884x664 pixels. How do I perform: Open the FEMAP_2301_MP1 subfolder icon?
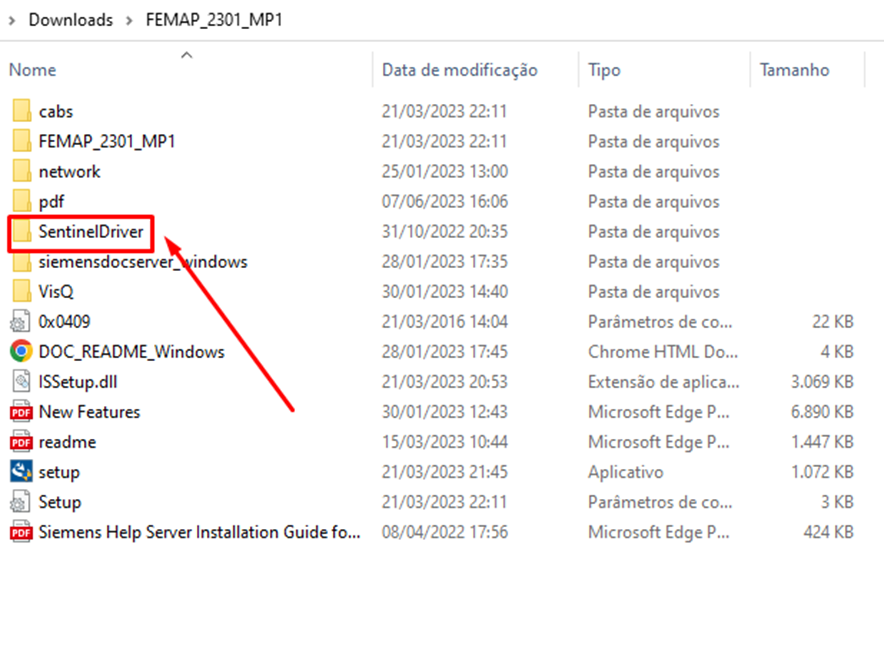pyautogui.click(x=21, y=141)
